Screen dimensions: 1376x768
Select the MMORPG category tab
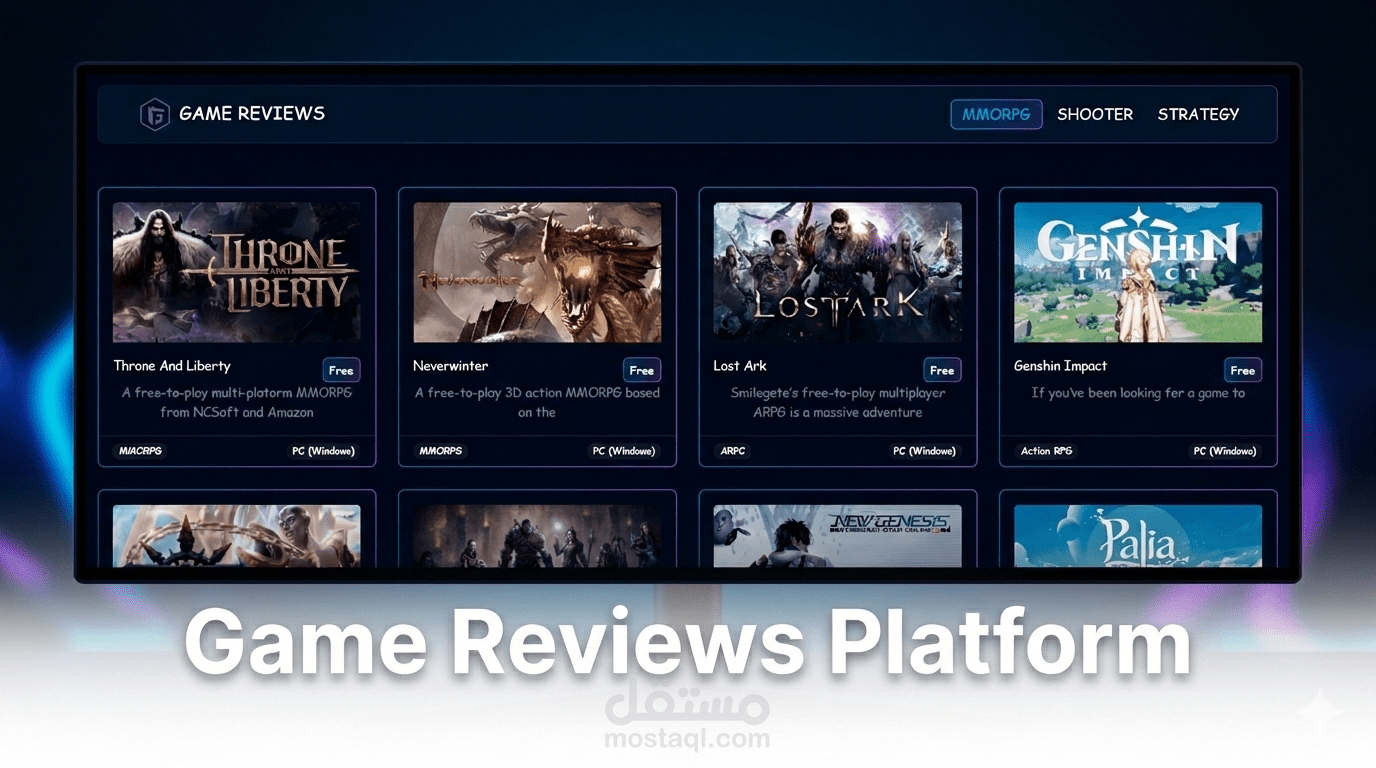996,114
